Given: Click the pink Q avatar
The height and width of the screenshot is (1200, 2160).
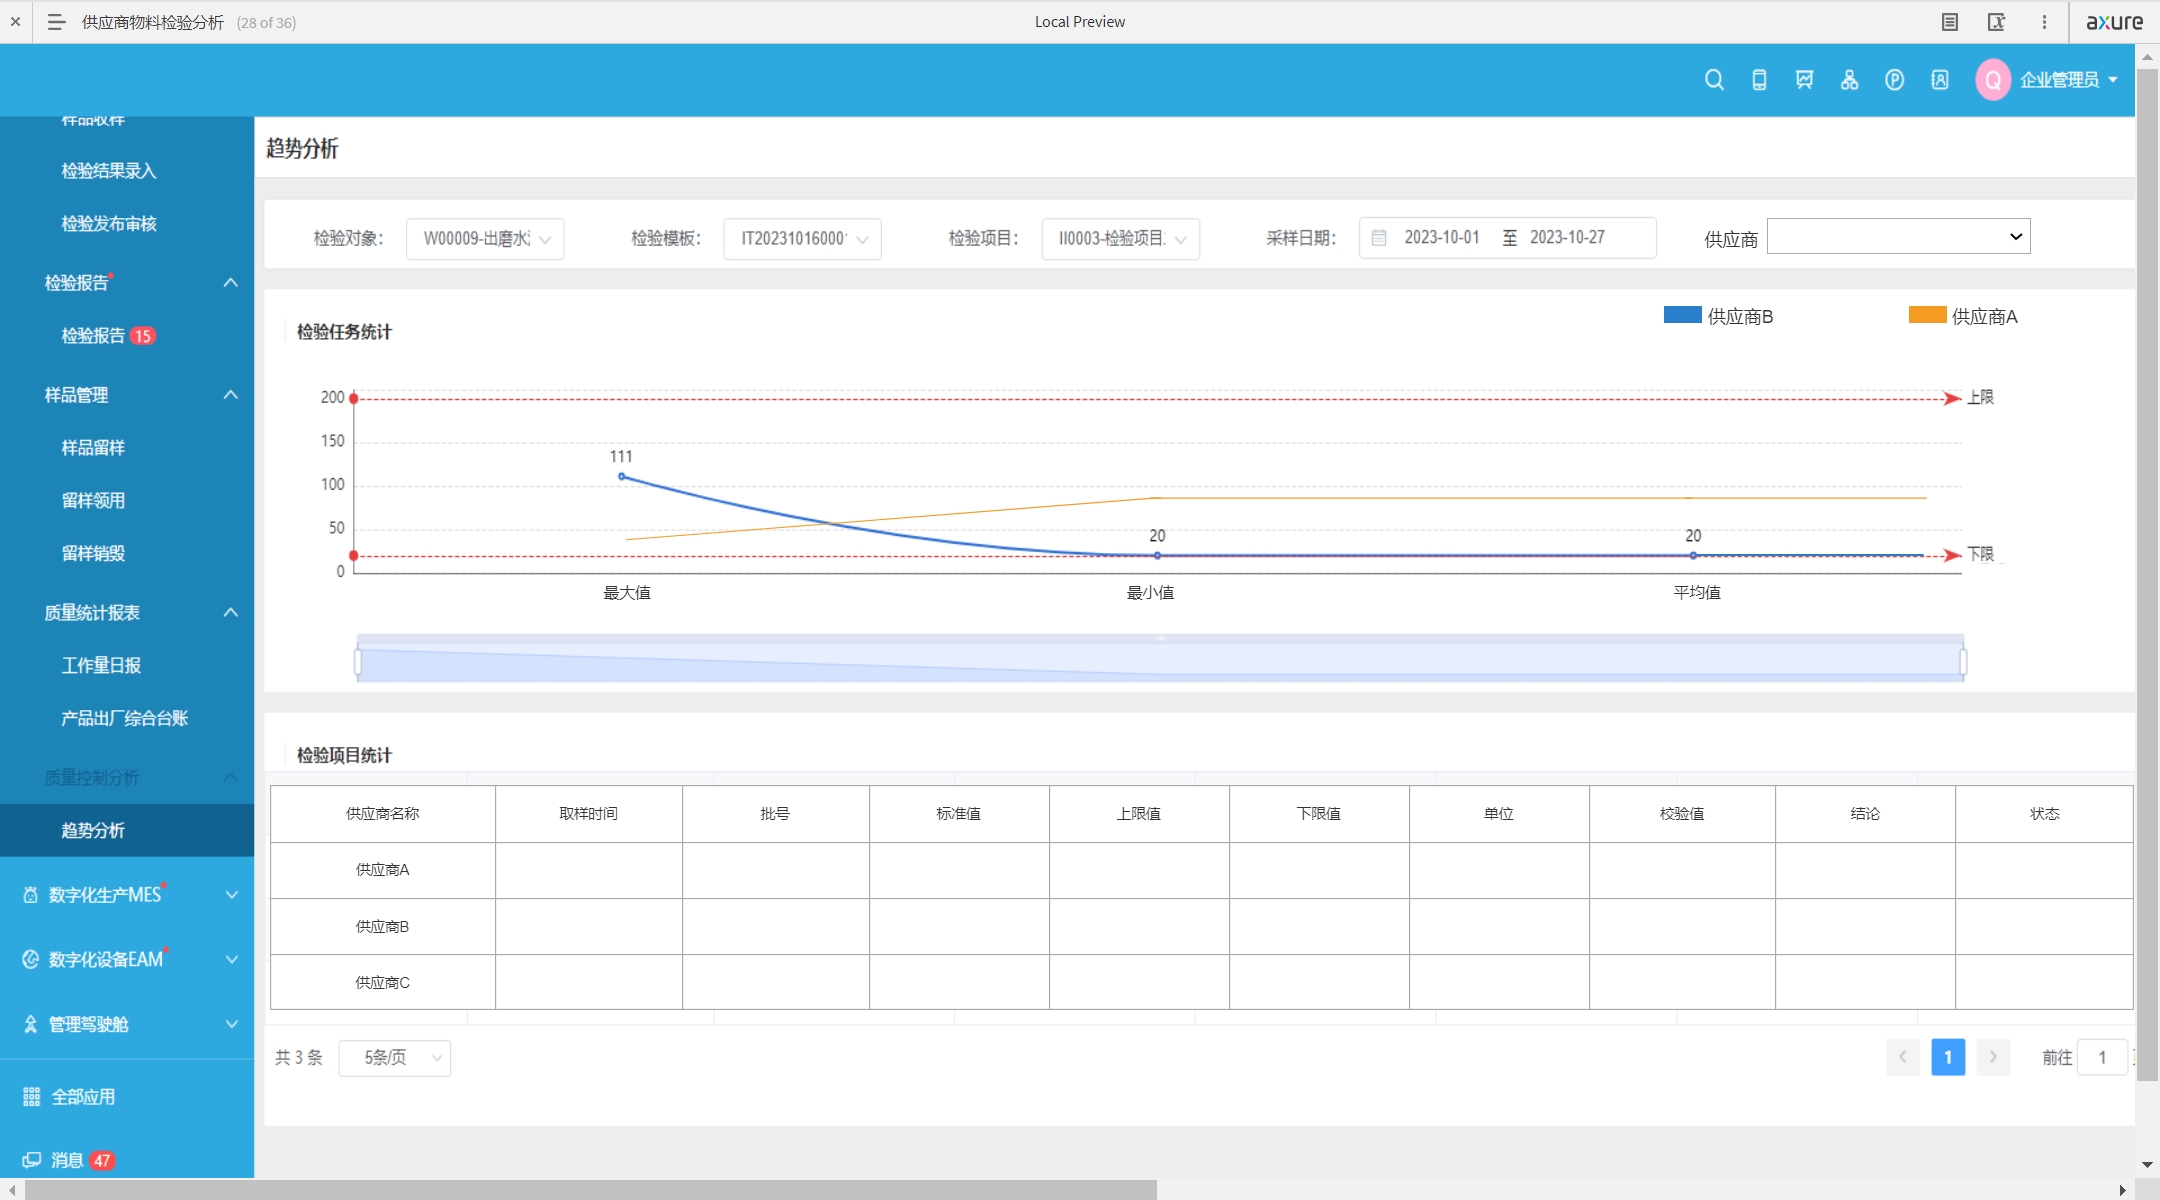Looking at the screenshot, I should tap(1992, 80).
